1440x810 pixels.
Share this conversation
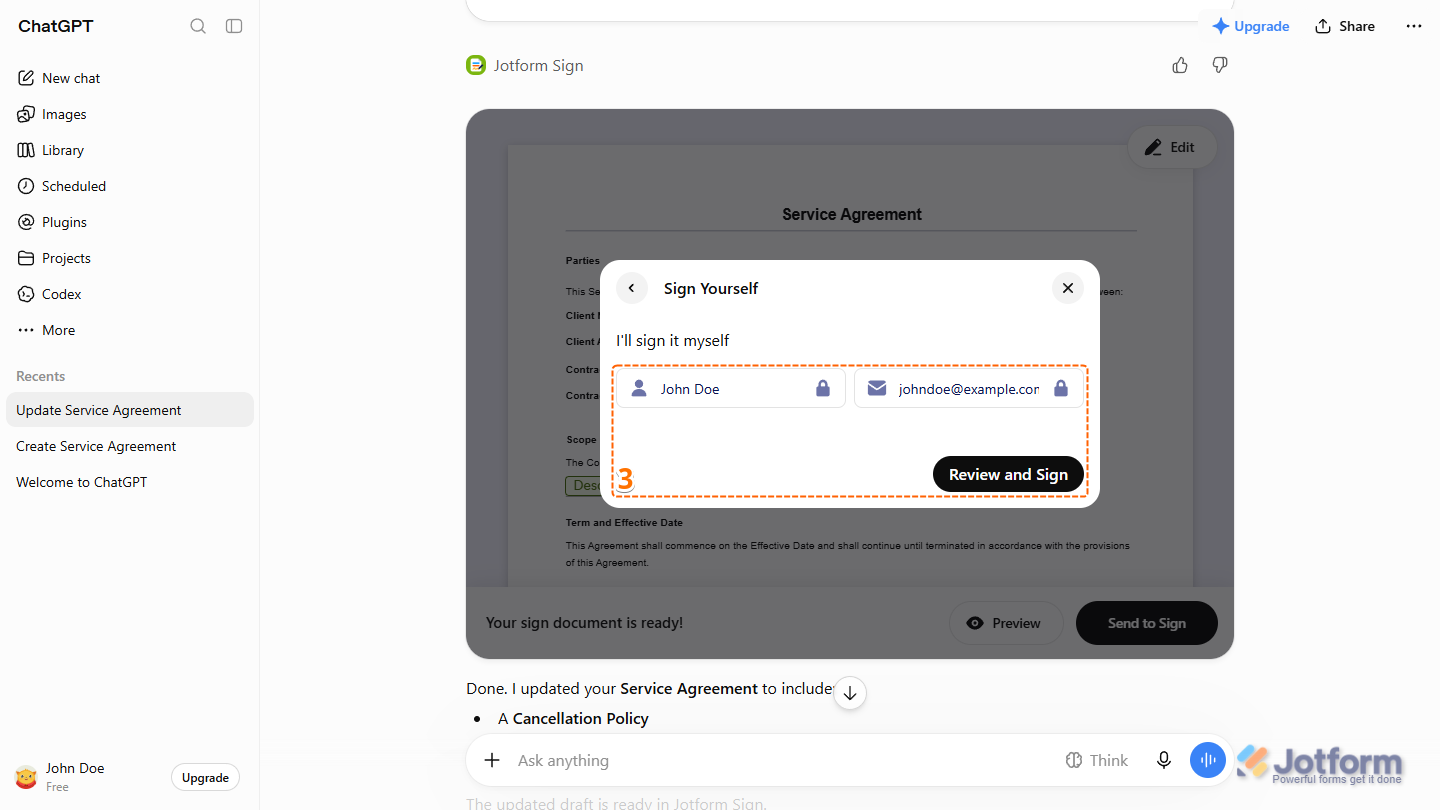(x=1345, y=26)
